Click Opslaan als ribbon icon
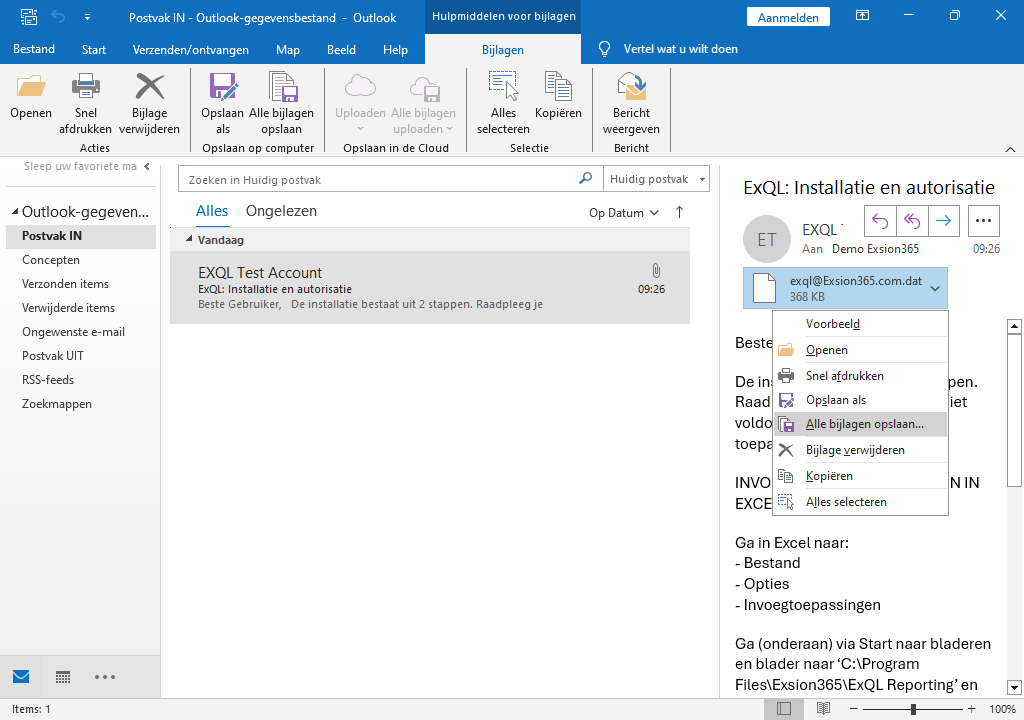1024x720 pixels. point(223,86)
